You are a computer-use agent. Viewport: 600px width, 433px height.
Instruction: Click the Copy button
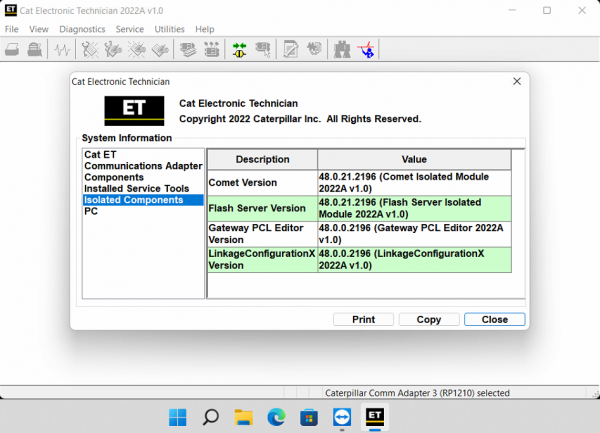click(x=429, y=319)
